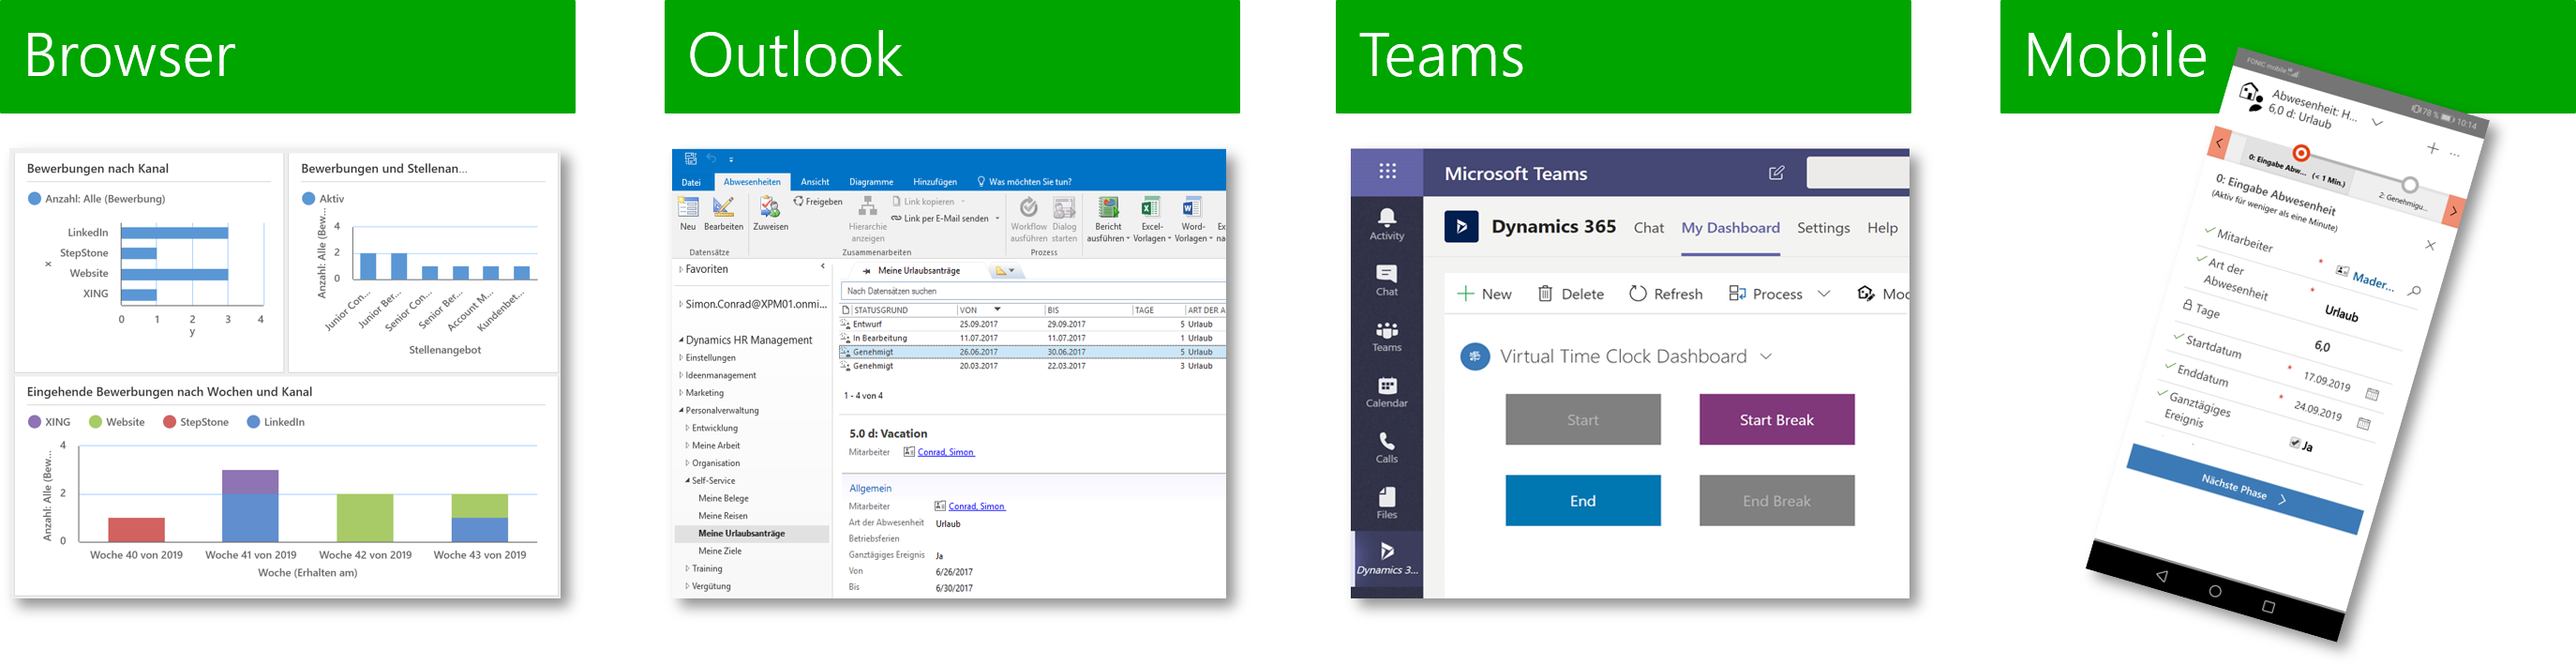Open Activity in the Teams sidebar
Image resolution: width=2576 pixels, height=665 pixels.
pos(1387,224)
